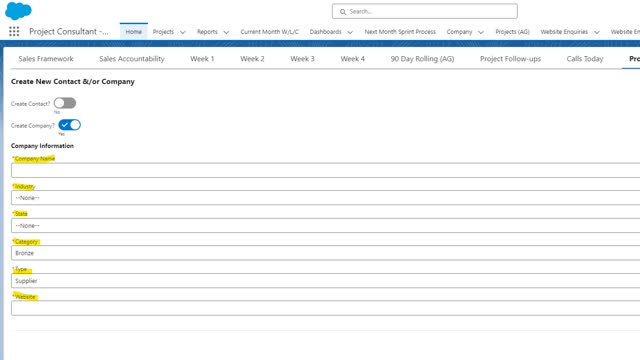Open the Home navigation tab

click(133, 31)
